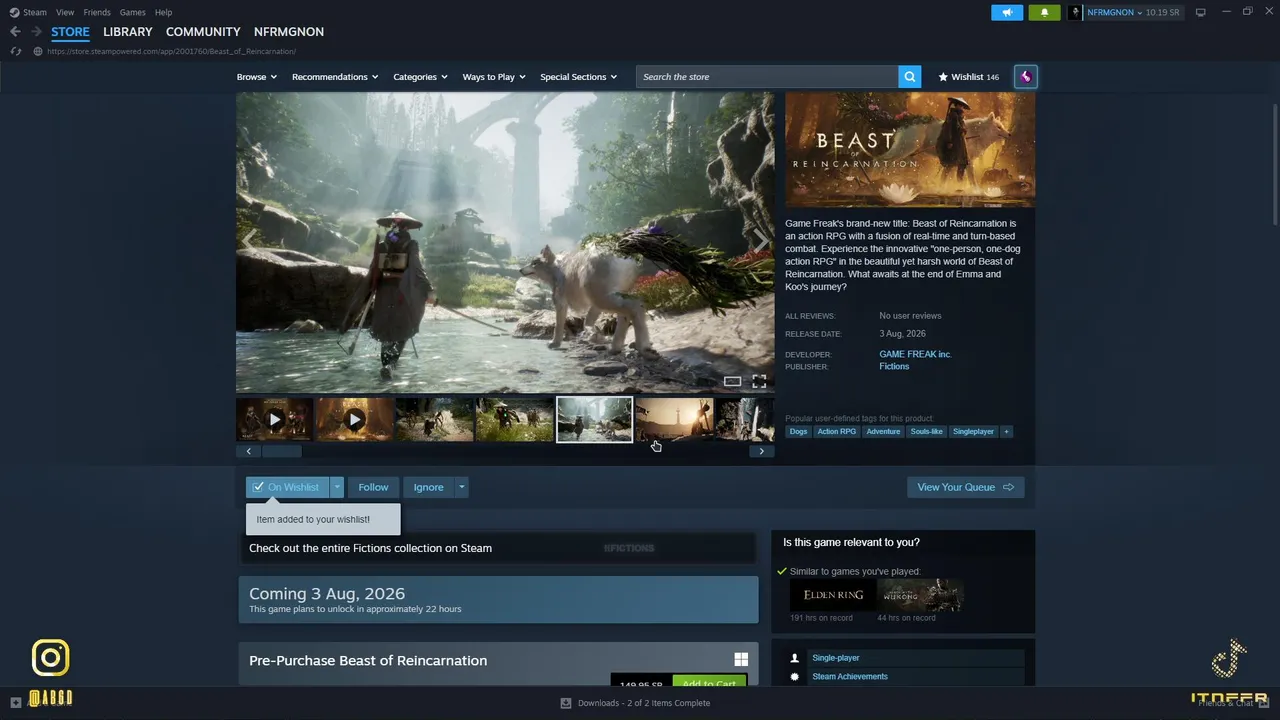This screenshot has width=1280, height=720.
Task: Select the Dogs tag
Action: click(798, 431)
